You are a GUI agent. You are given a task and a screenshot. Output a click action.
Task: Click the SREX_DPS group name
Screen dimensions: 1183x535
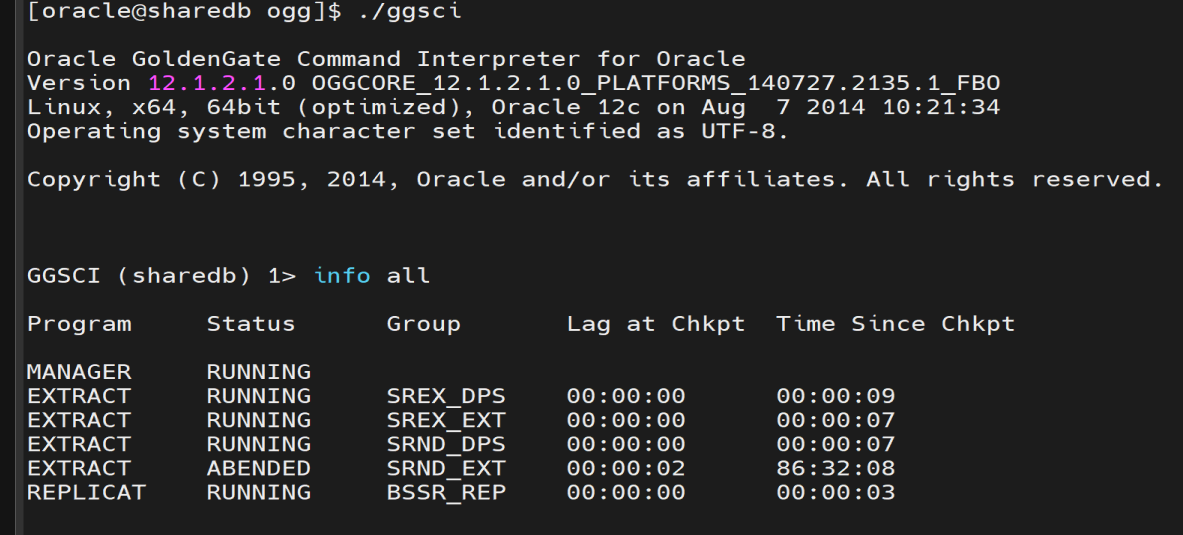point(446,396)
